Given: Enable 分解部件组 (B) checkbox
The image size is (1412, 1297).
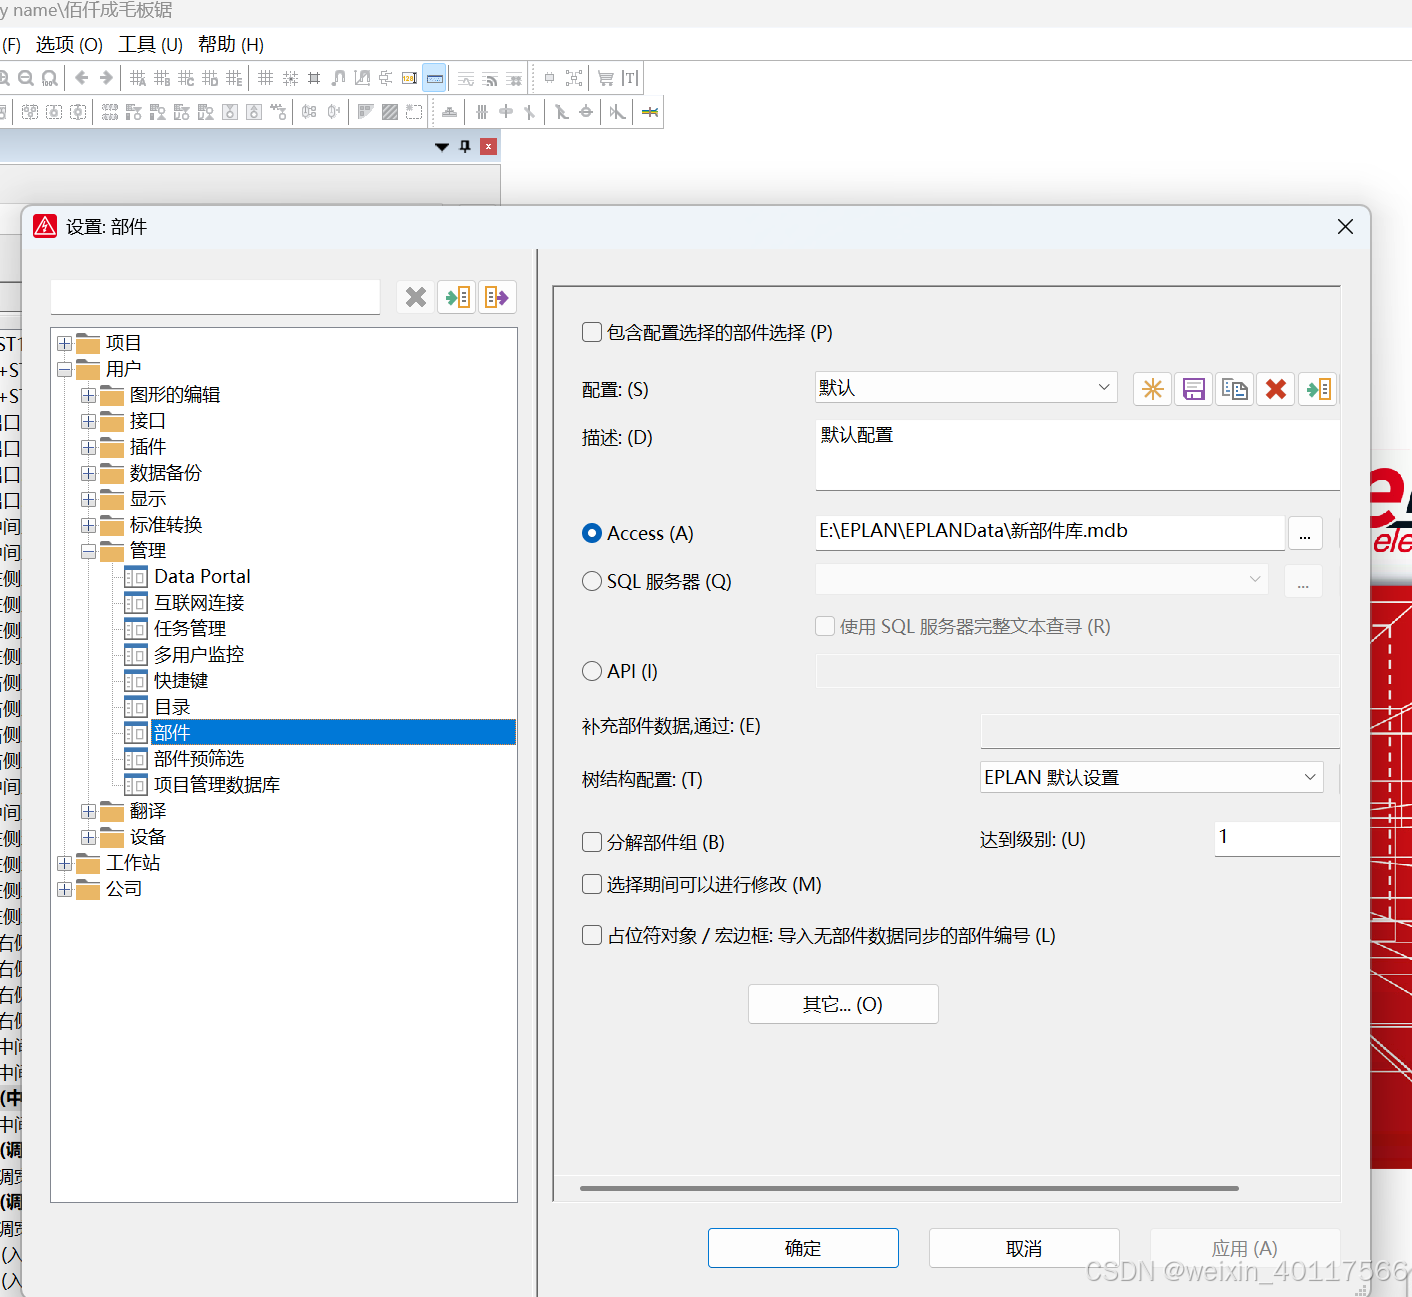Looking at the screenshot, I should (x=592, y=842).
